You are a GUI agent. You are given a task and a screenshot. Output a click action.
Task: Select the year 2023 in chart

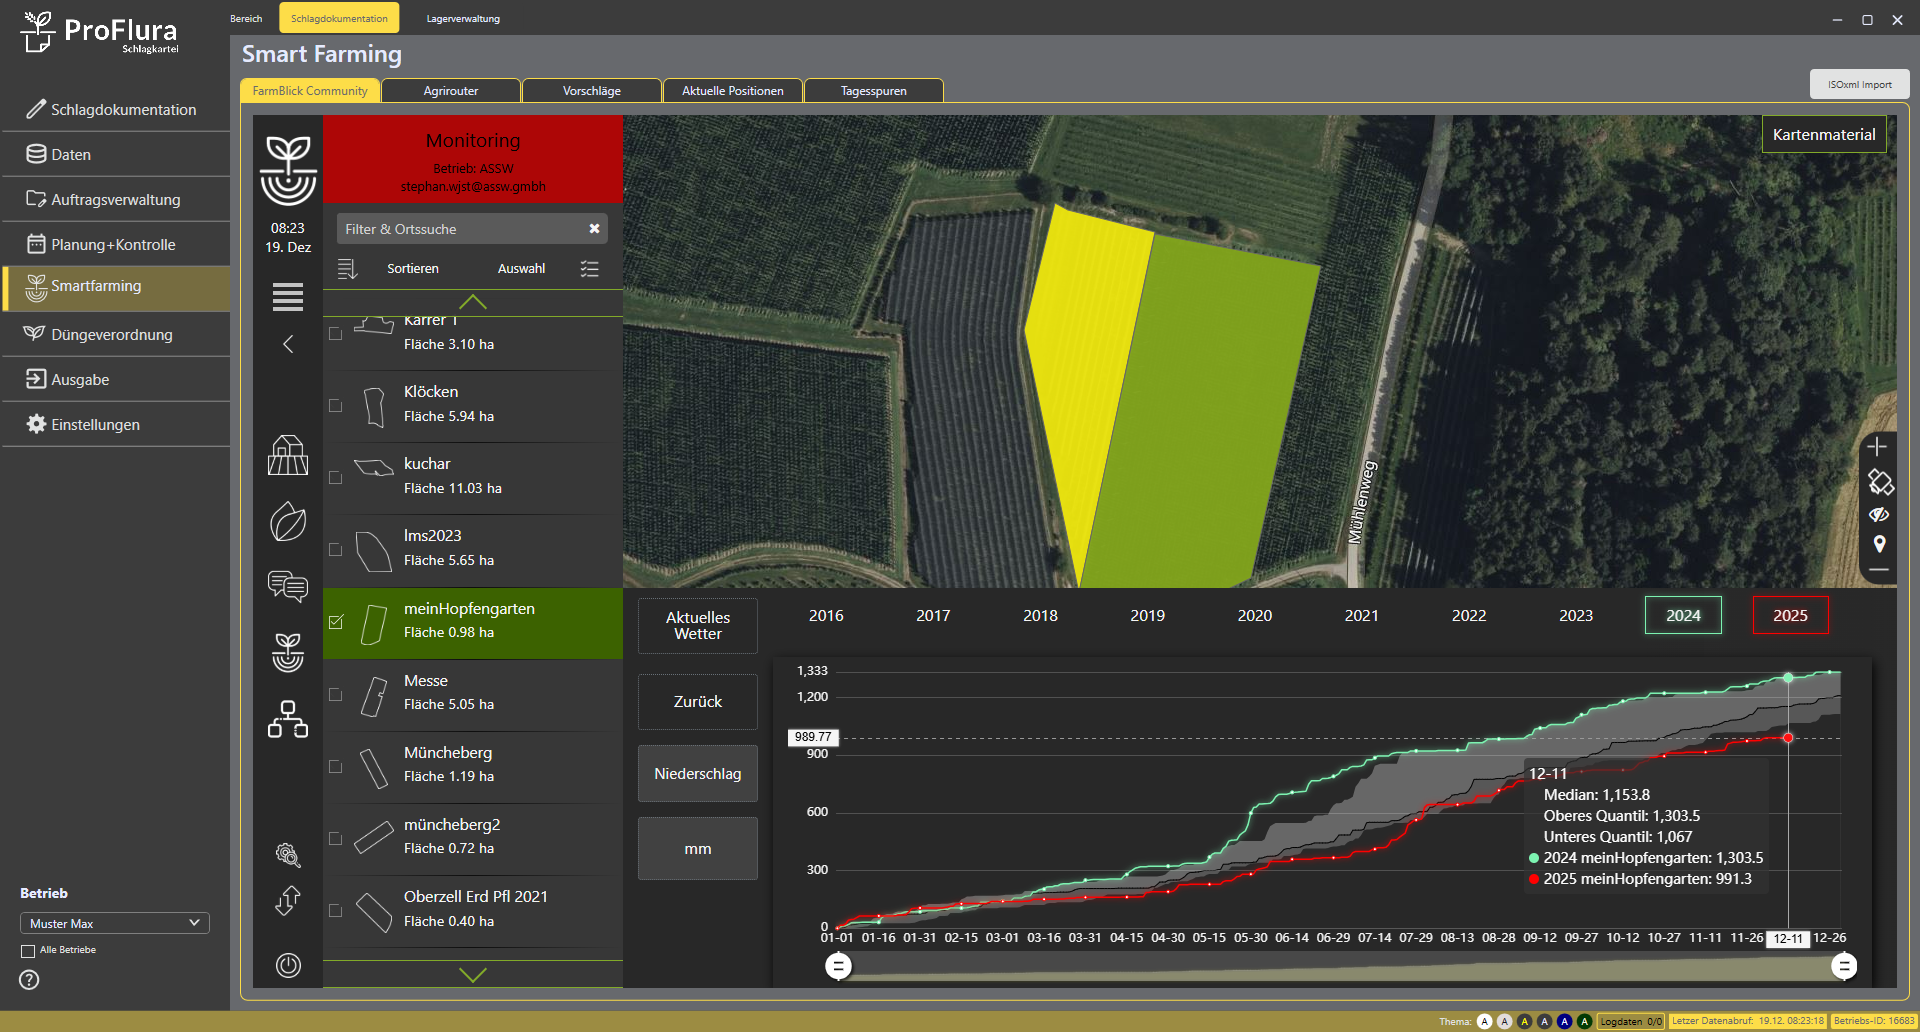[1575, 616]
